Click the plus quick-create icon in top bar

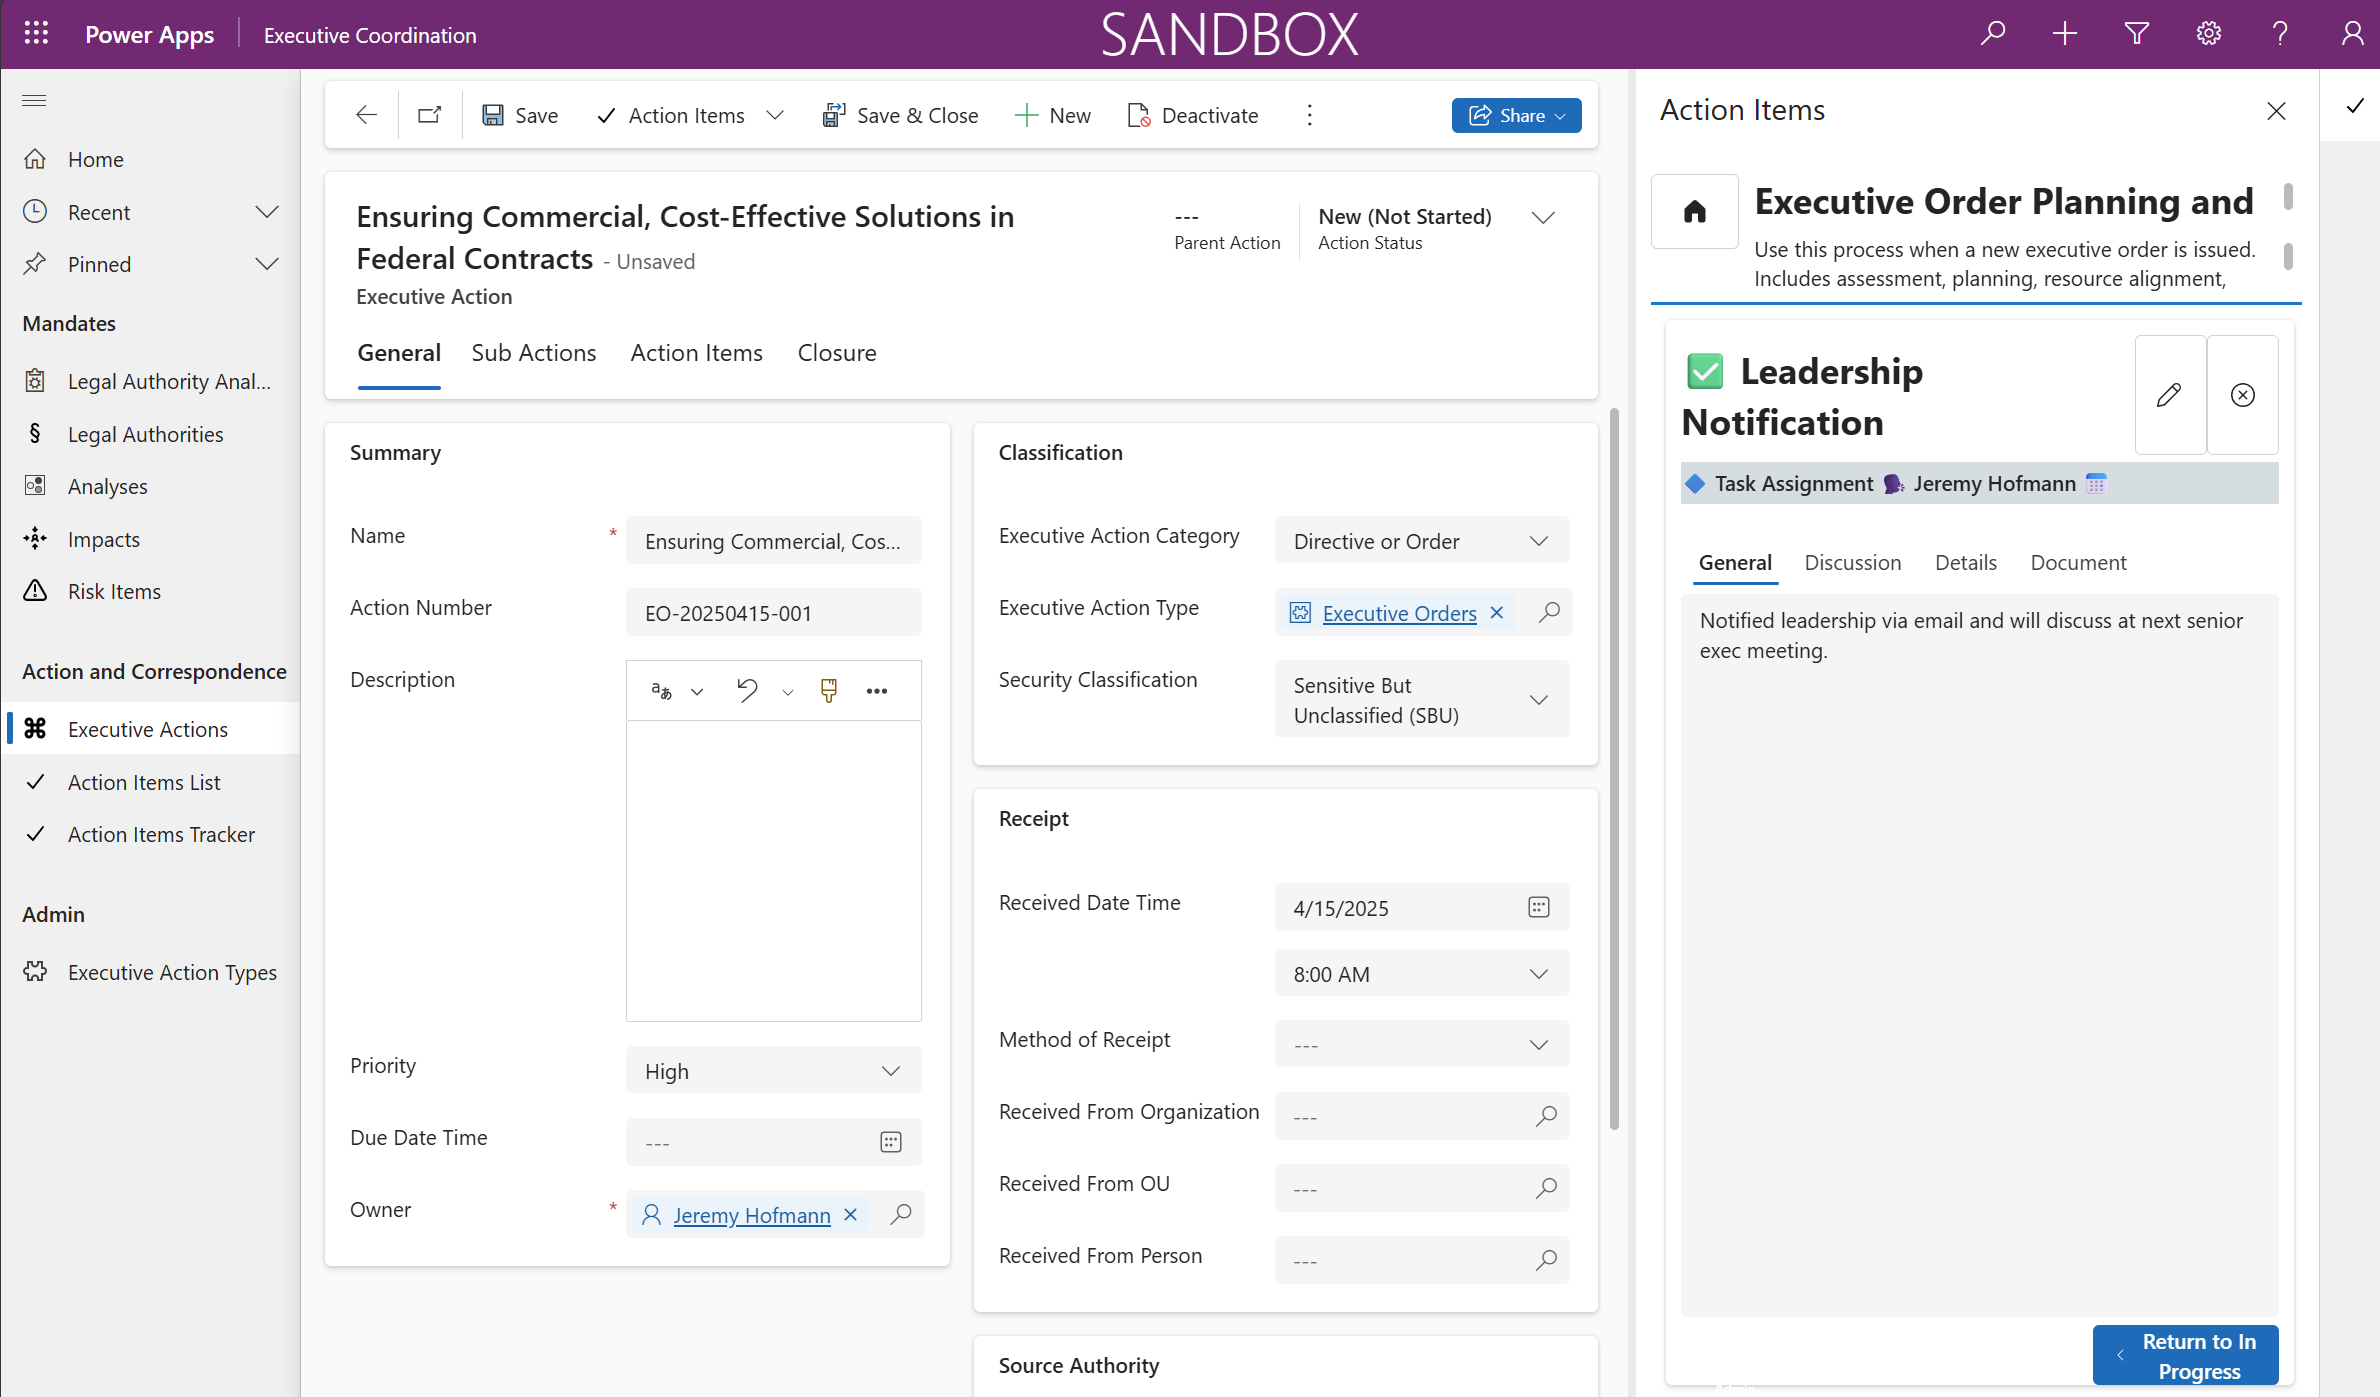click(x=2065, y=34)
